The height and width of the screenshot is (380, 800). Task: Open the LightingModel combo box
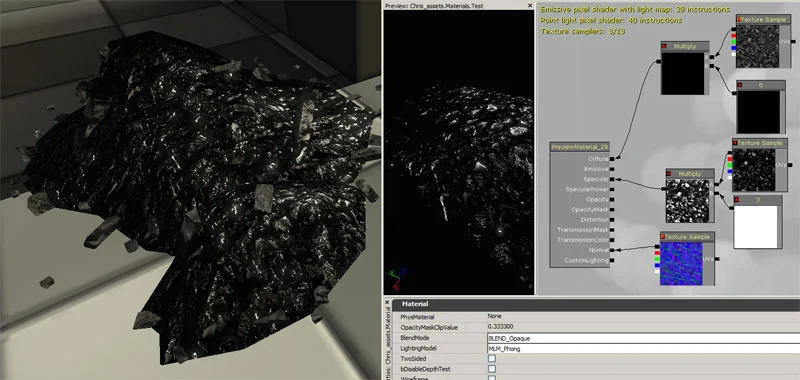click(643, 348)
